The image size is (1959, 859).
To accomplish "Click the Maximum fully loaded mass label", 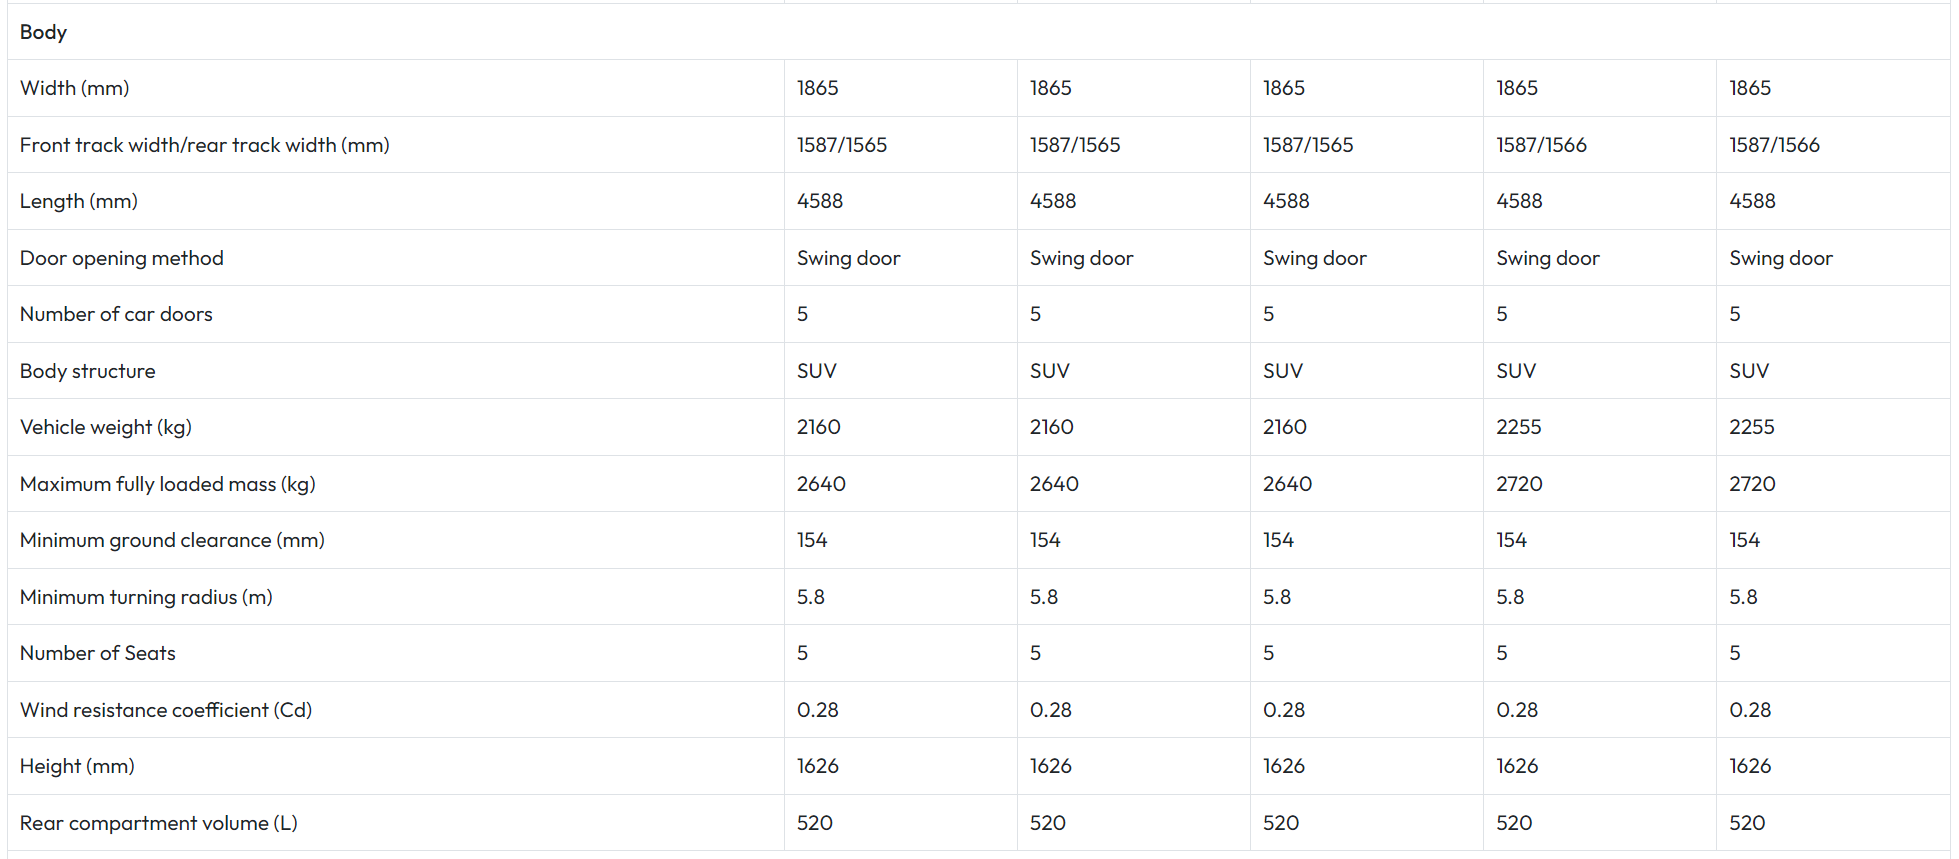I will click(x=167, y=484).
